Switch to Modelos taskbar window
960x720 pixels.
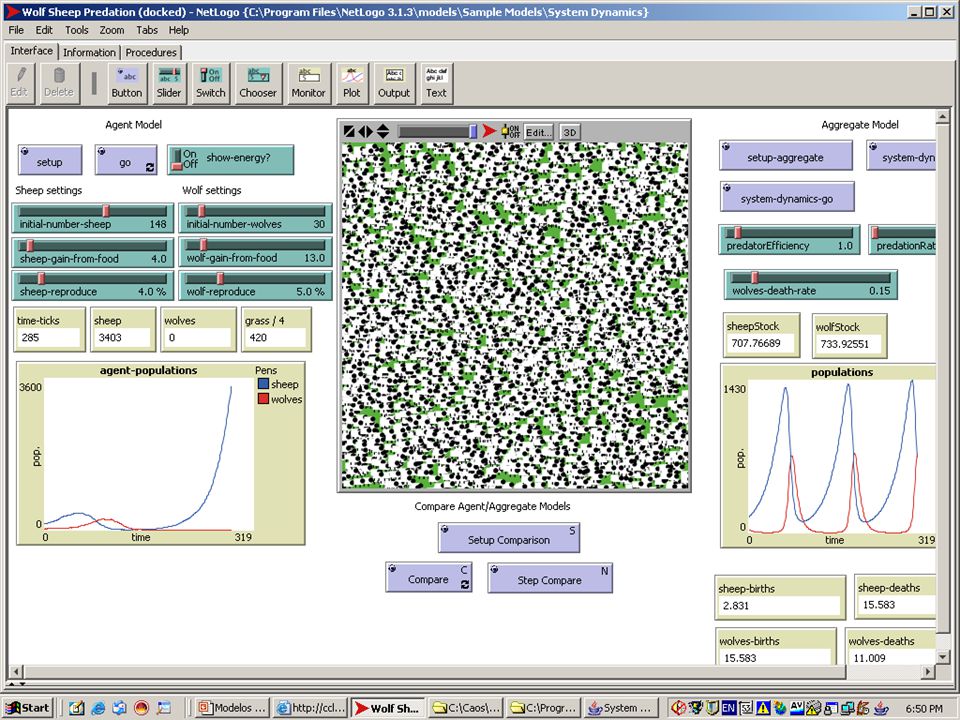point(233,708)
